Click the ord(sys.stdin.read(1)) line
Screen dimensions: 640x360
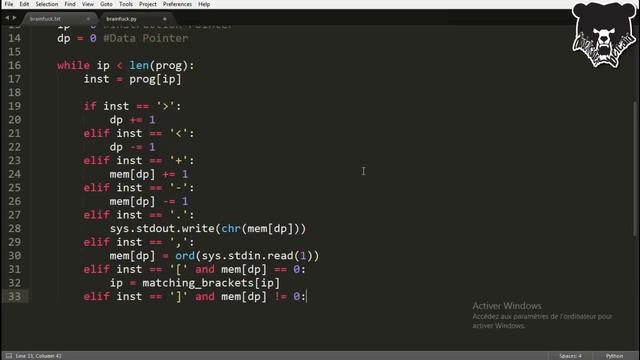[x=214, y=256]
